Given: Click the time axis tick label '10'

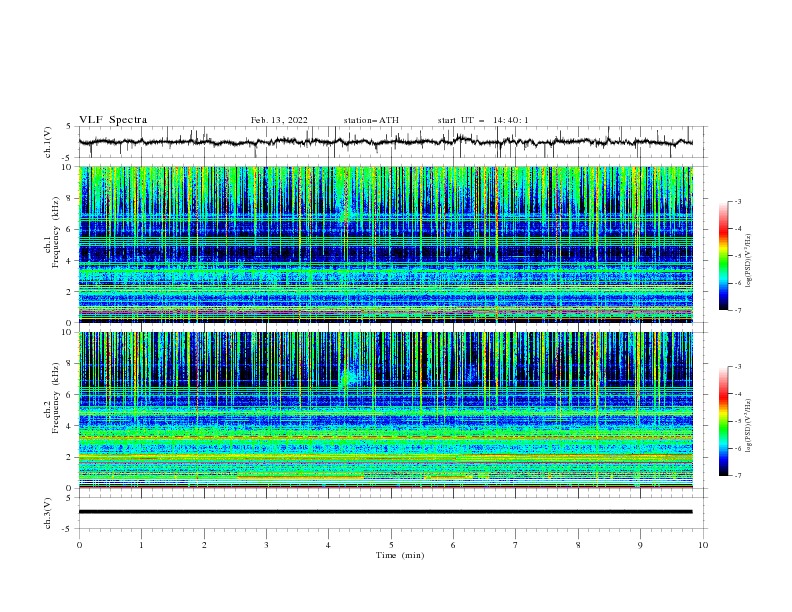Looking at the screenshot, I should coord(703,545).
